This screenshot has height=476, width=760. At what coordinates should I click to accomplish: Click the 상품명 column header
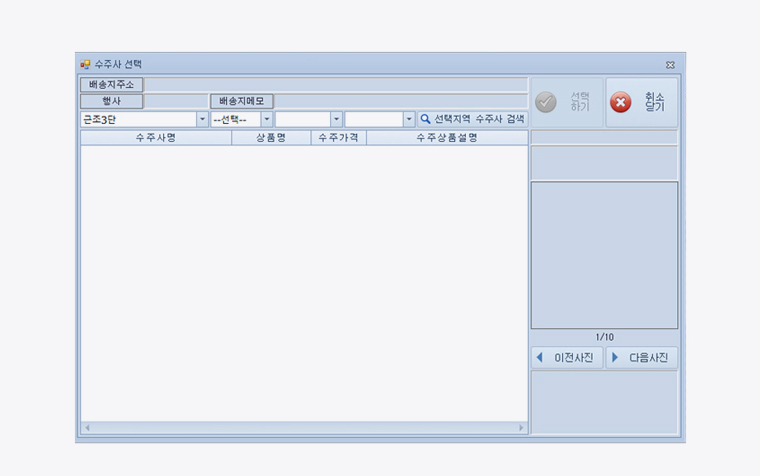click(270, 138)
